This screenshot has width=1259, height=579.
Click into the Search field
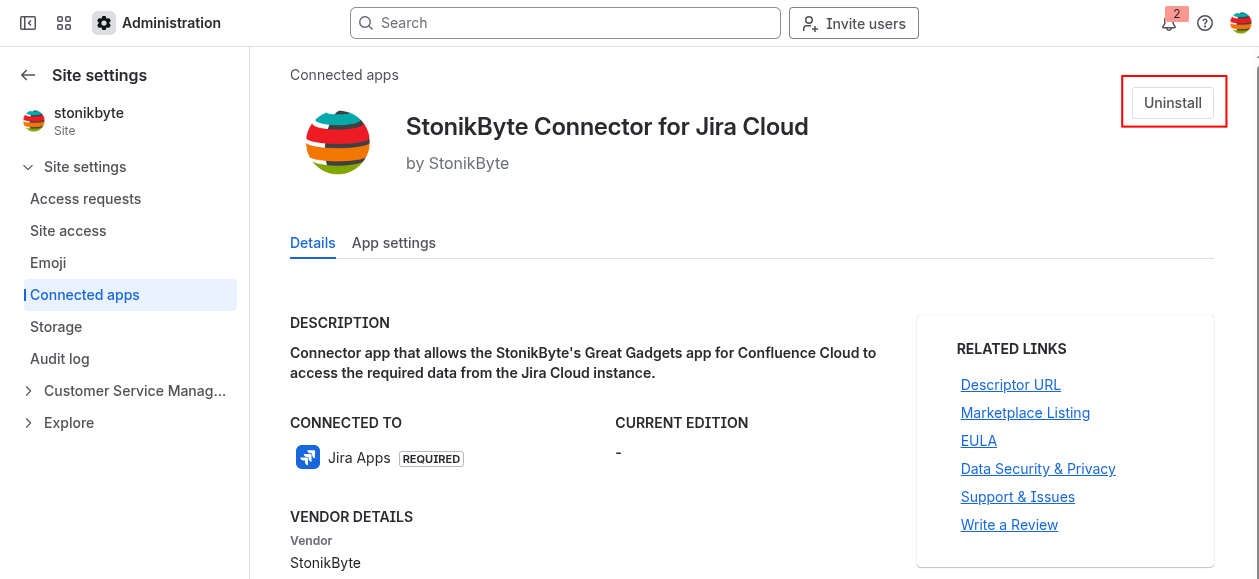click(565, 23)
